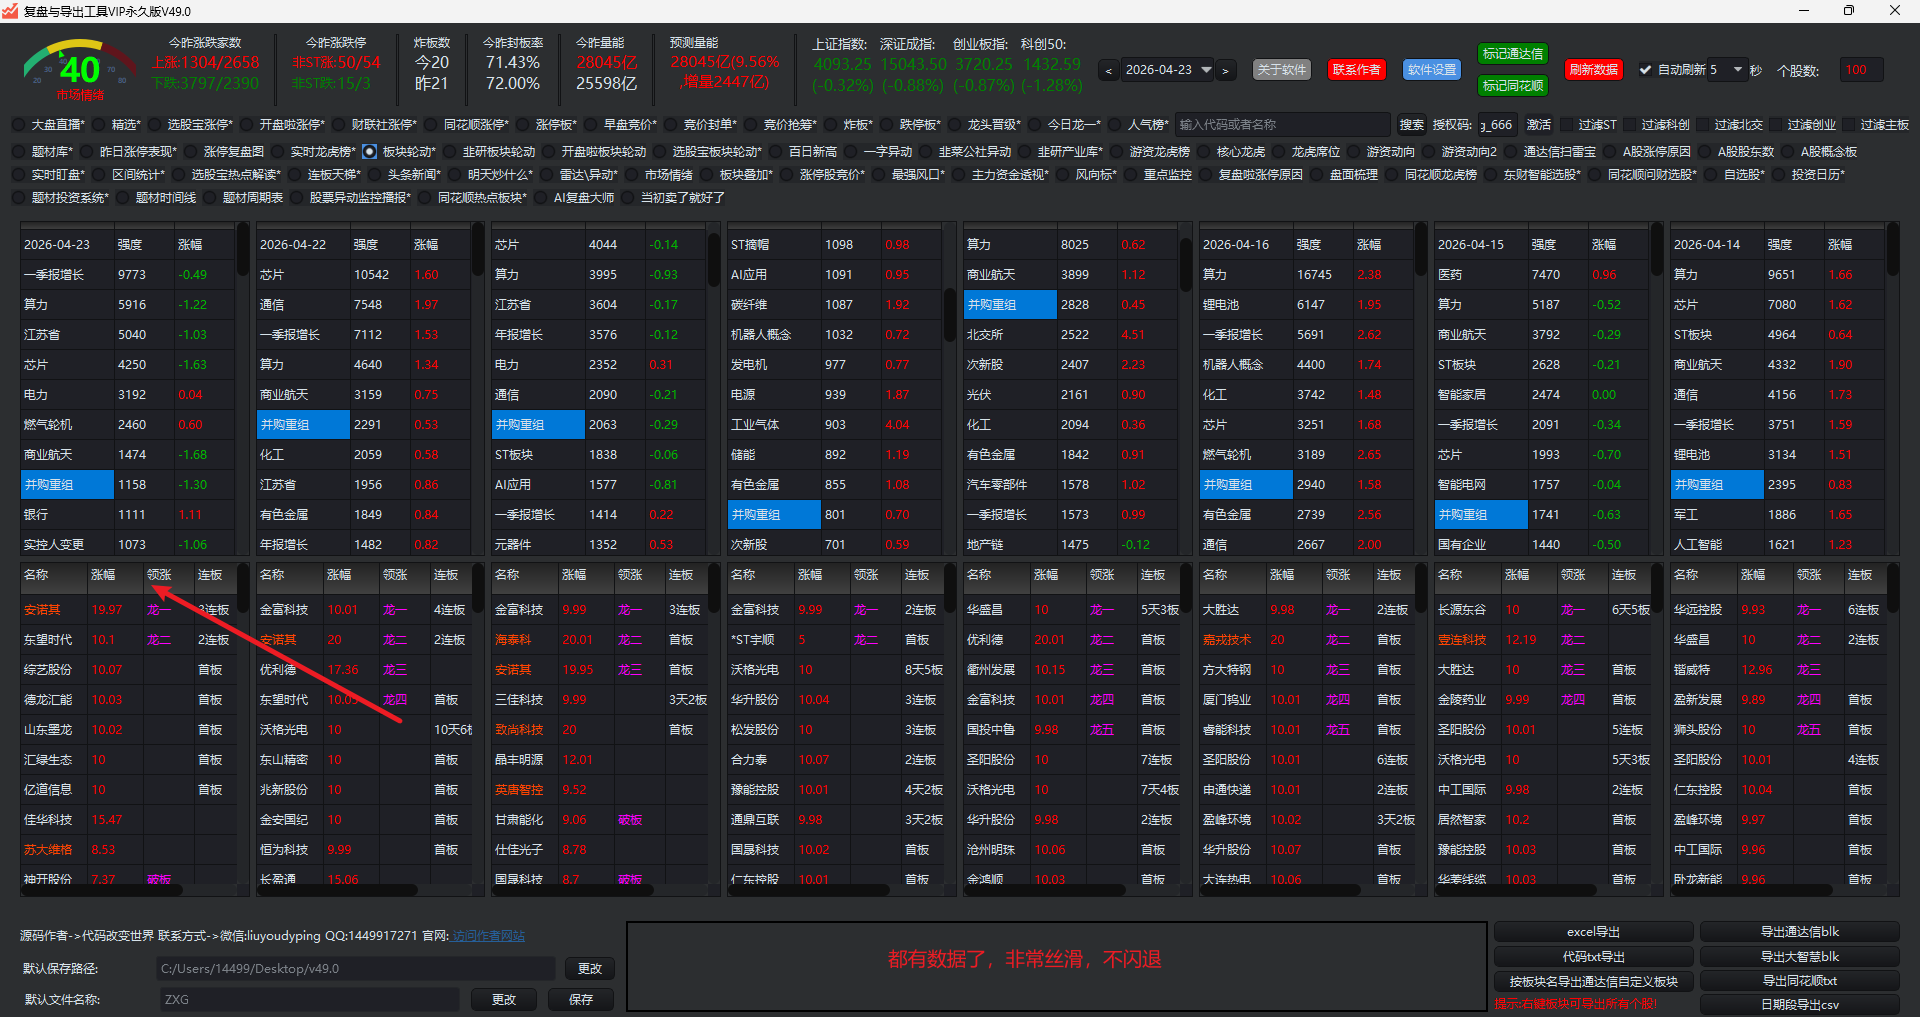Click the red 联系作者 button
The image size is (1920, 1017).
tap(1356, 70)
